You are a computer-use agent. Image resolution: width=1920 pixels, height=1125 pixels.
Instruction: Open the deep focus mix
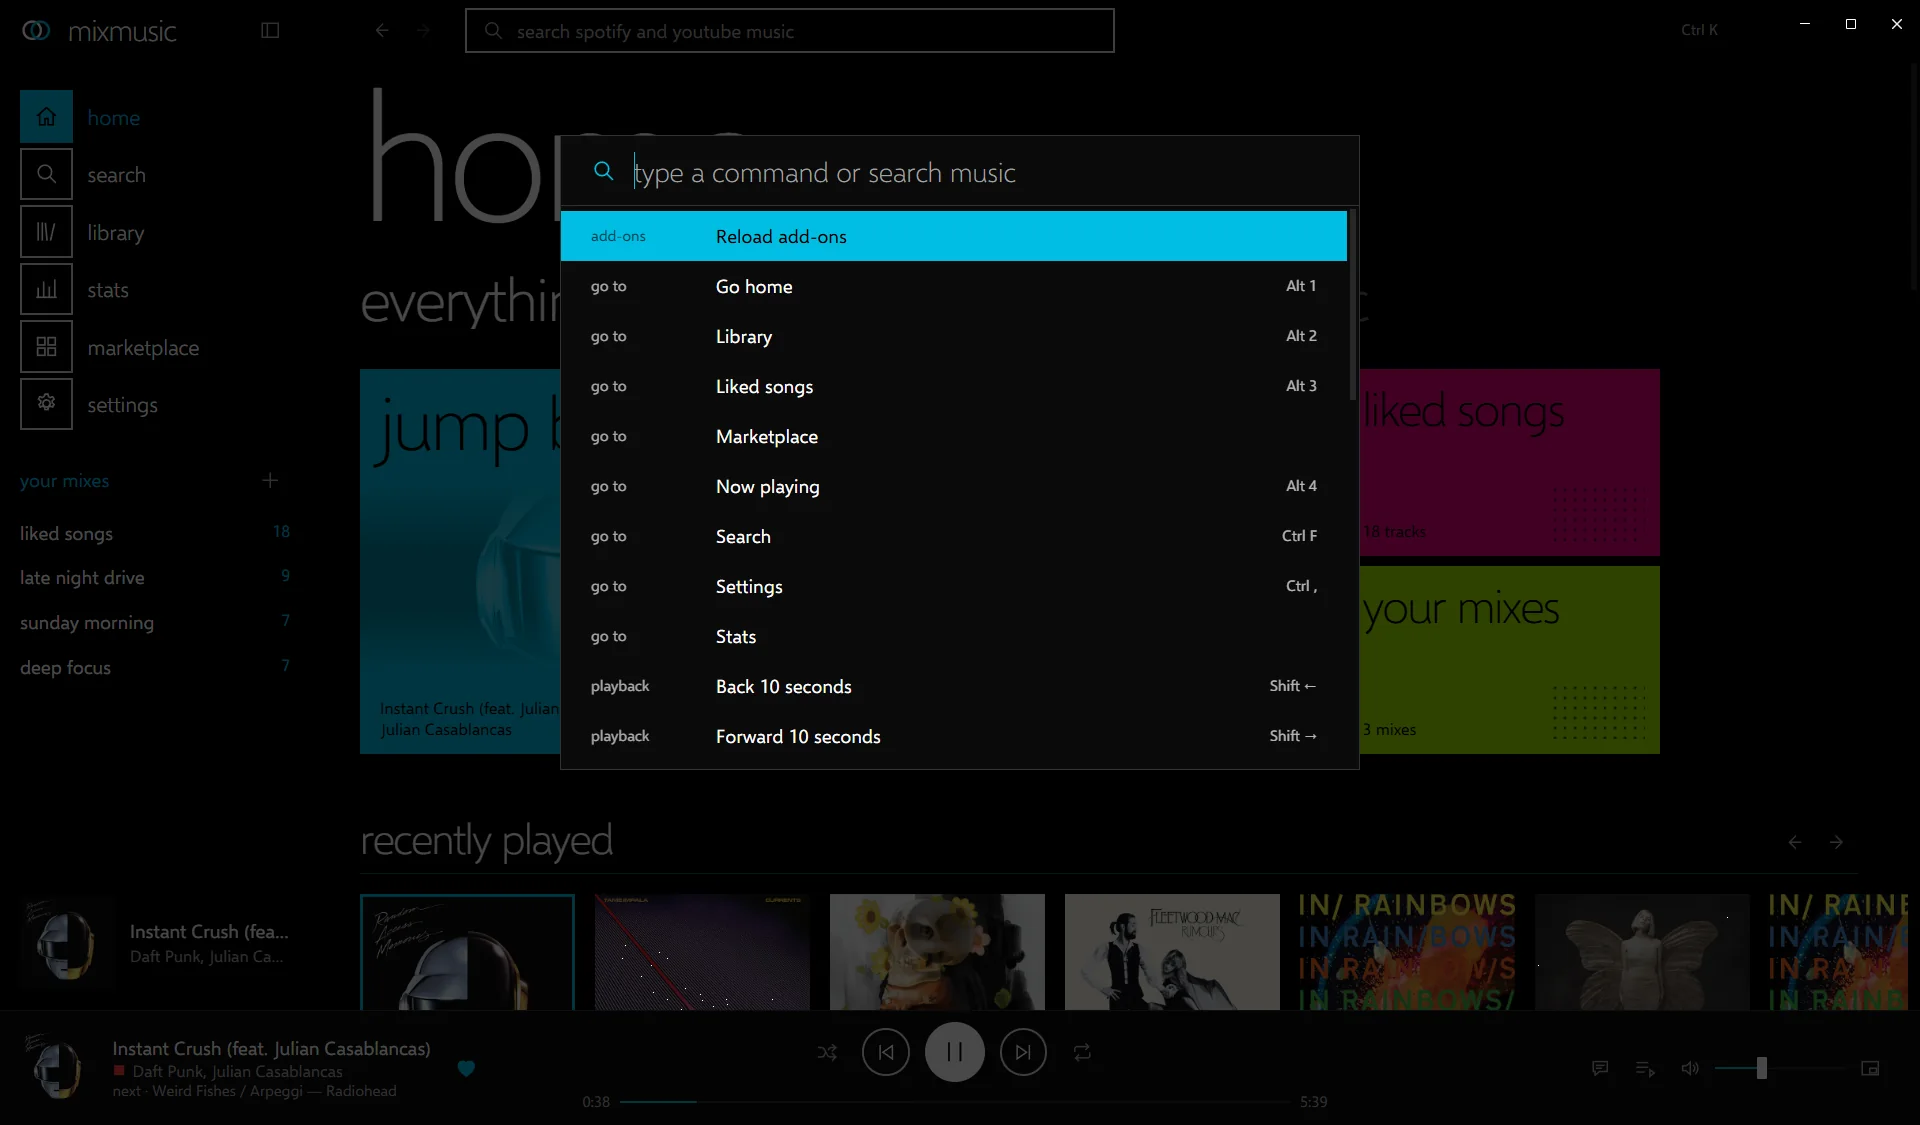(155, 667)
